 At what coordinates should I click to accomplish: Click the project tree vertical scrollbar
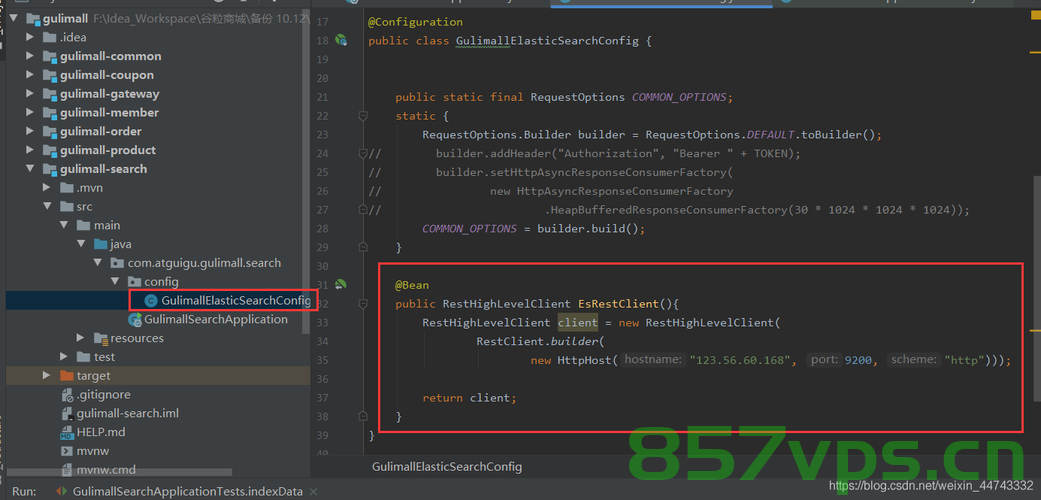(x=305, y=173)
